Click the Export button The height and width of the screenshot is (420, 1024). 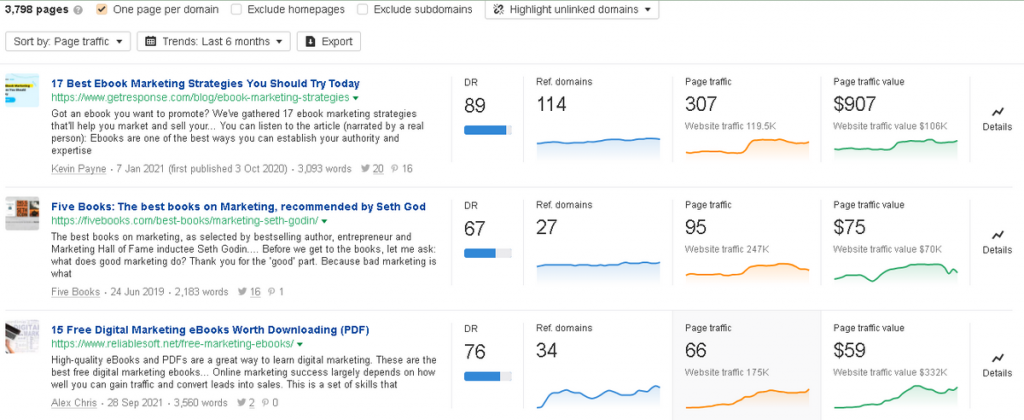[329, 41]
